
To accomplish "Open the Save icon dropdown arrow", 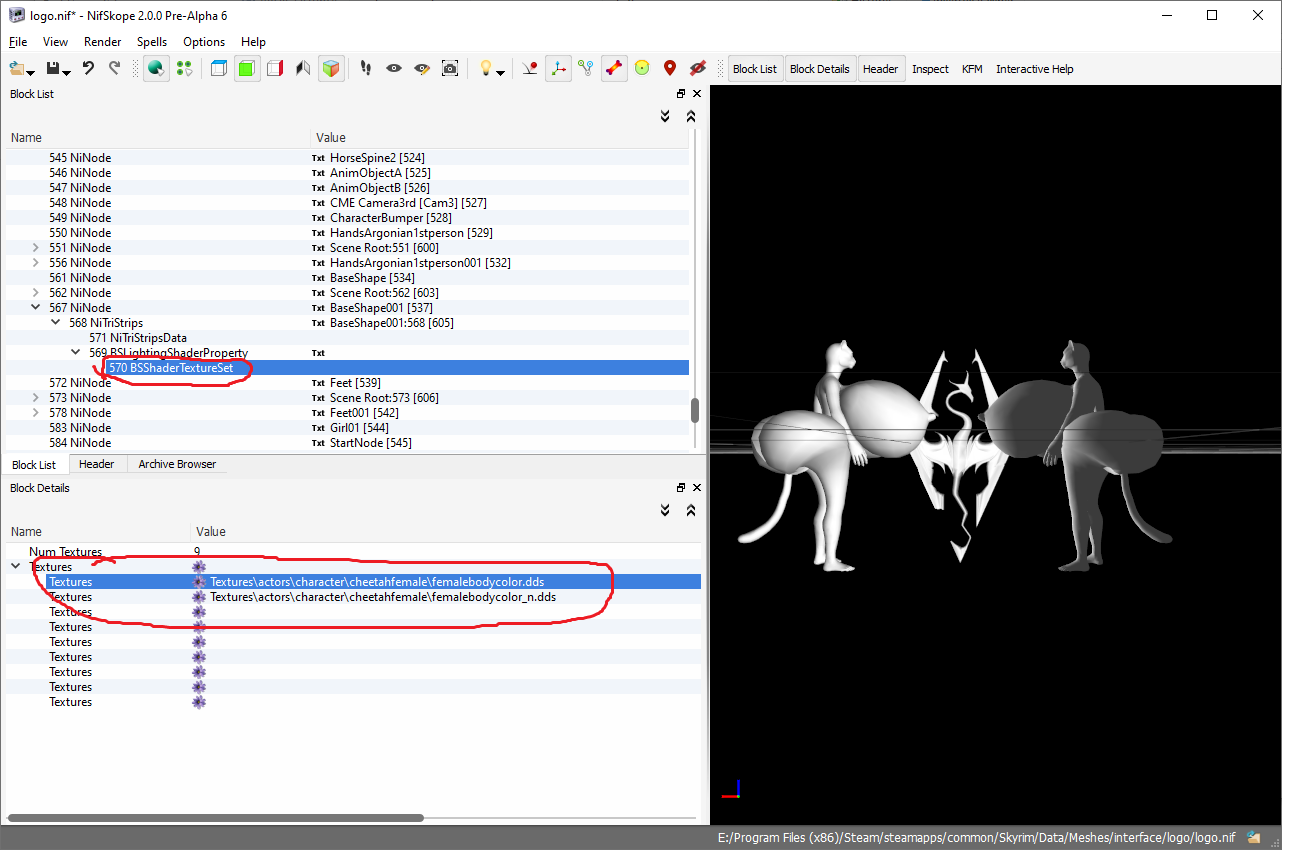I will [x=67, y=72].
